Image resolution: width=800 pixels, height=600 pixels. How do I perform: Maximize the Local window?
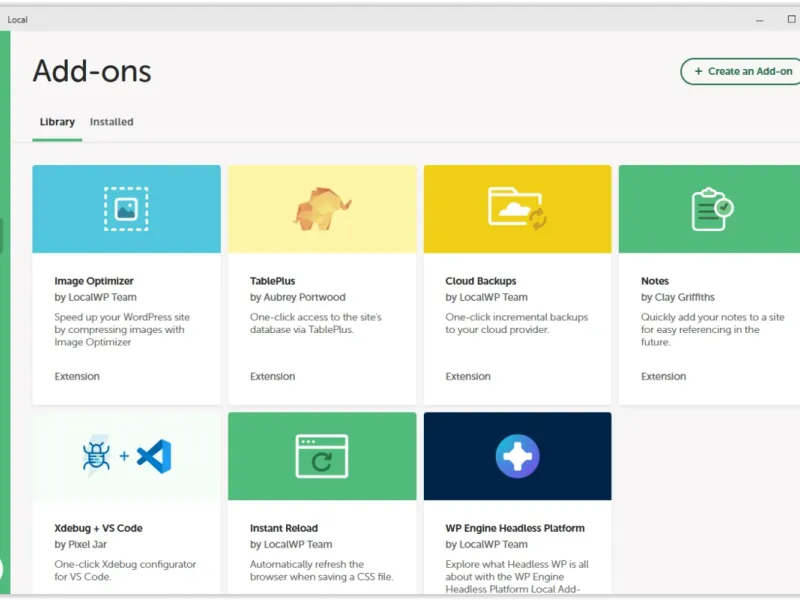click(791, 19)
